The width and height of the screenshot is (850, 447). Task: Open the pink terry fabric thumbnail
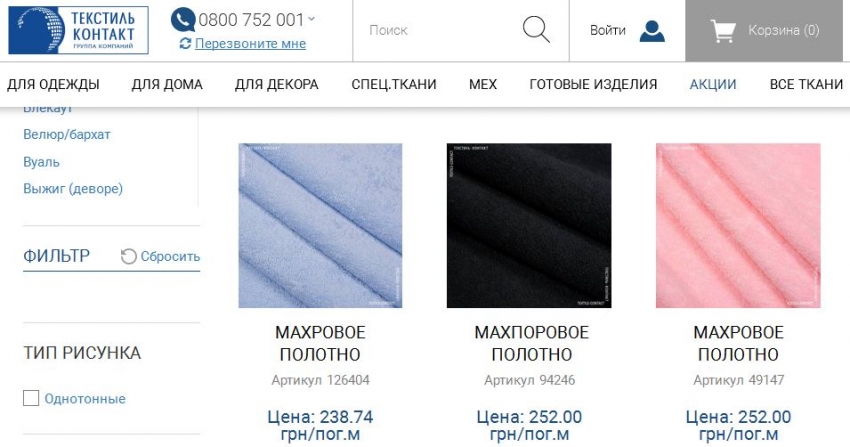738,225
